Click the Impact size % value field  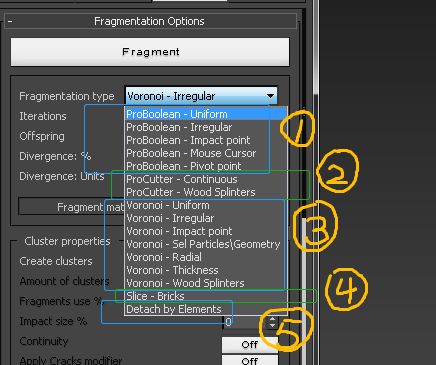point(245,322)
